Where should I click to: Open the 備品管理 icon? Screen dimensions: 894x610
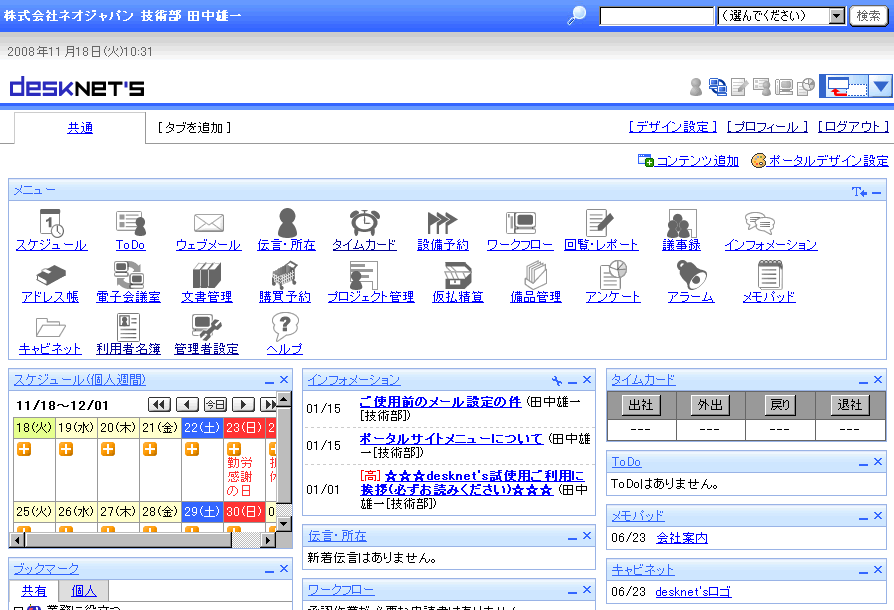click(536, 275)
